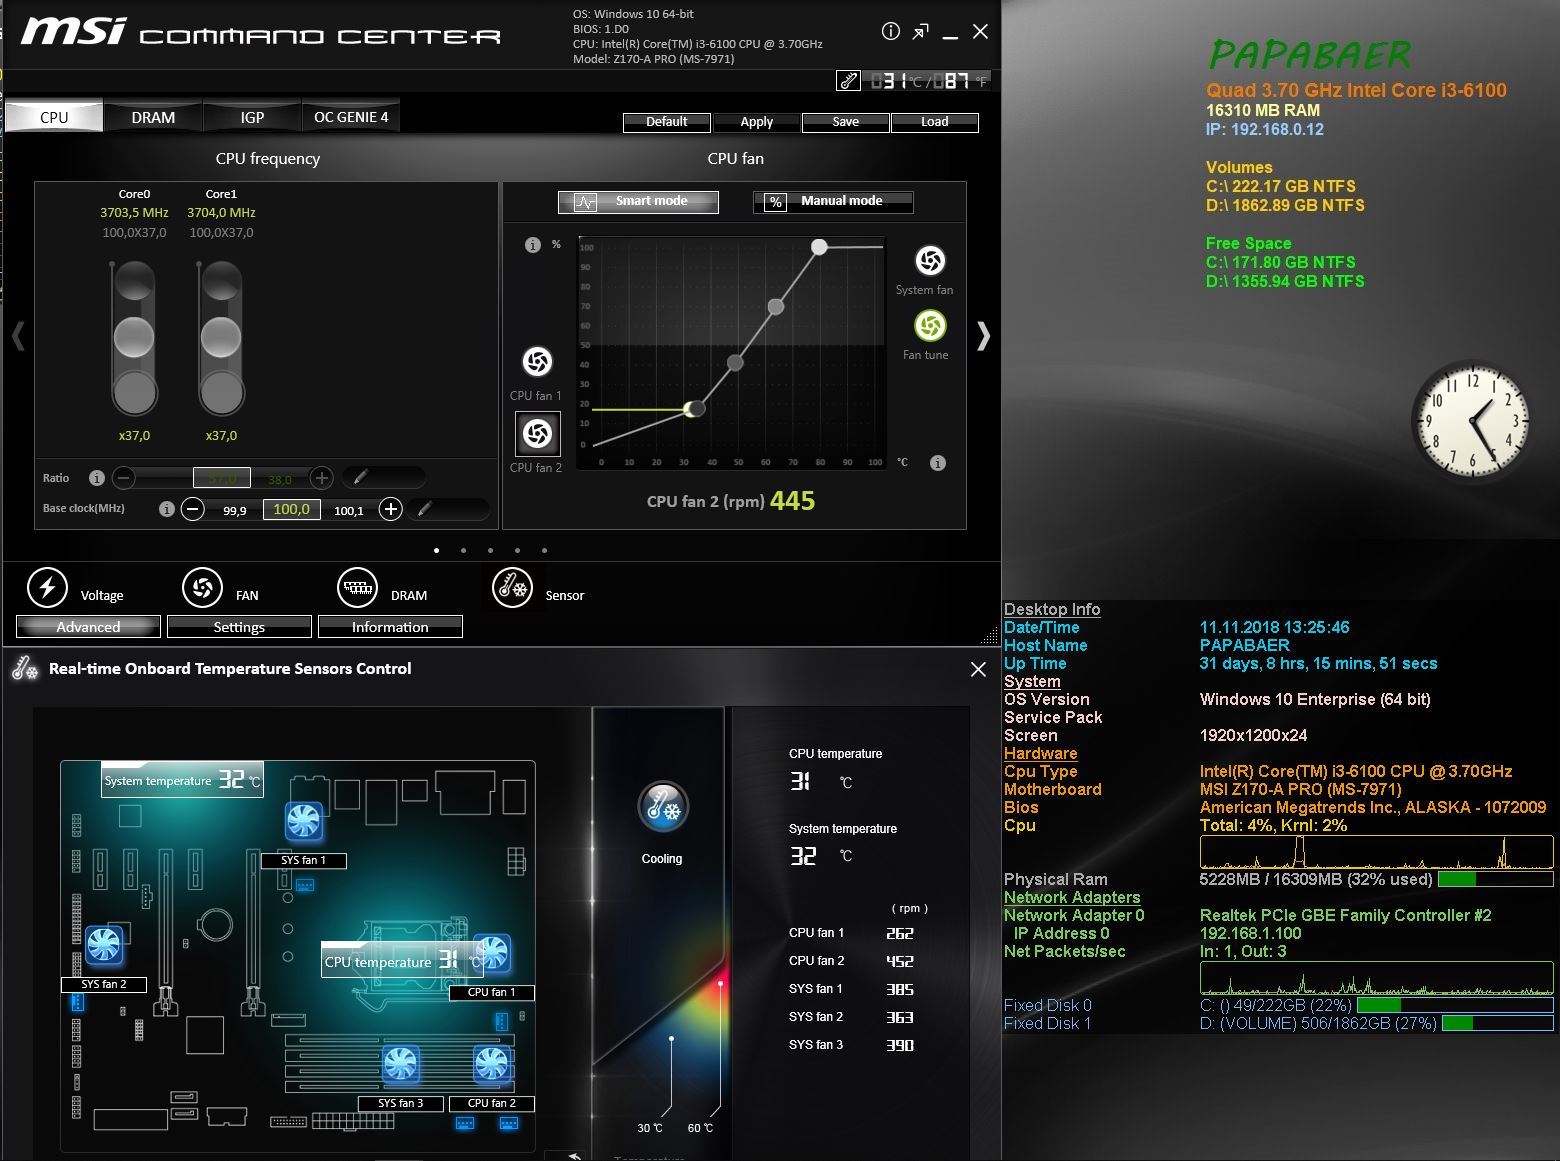Screen dimensions: 1560x1161
Task: Switch to the DRAM tab
Action: click(x=153, y=117)
